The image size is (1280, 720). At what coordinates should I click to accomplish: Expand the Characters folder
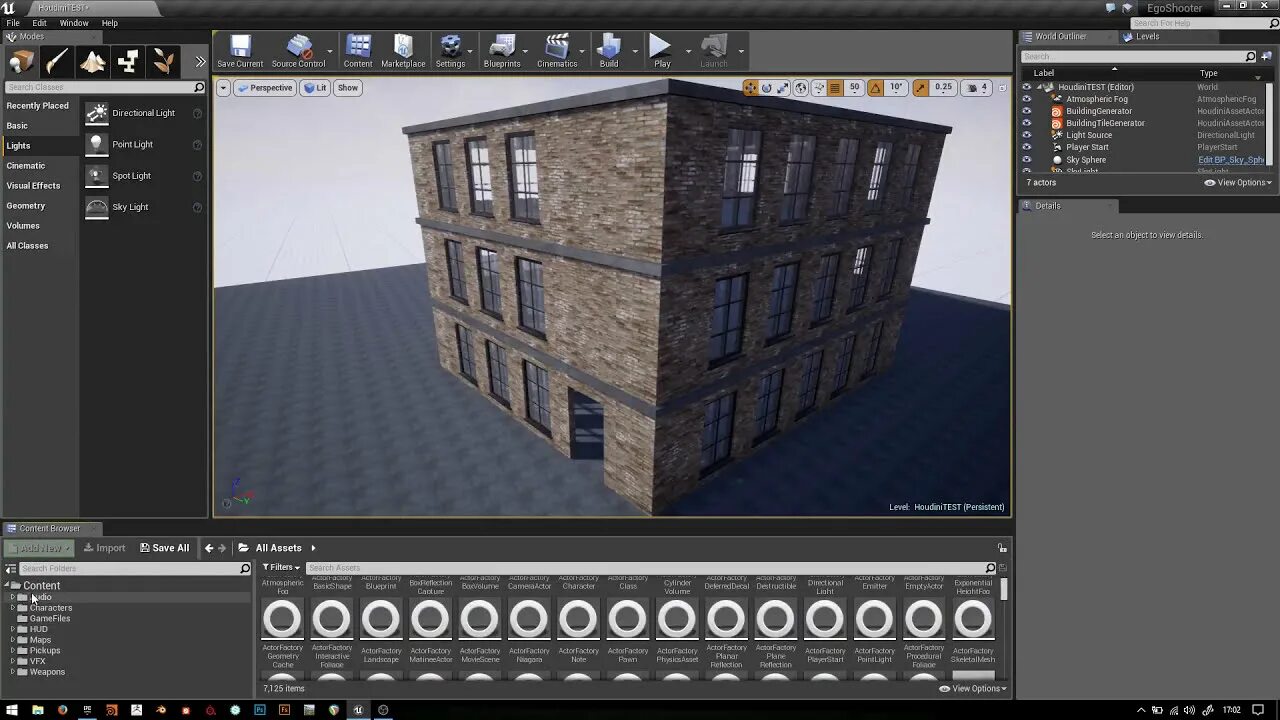coord(13,608)
